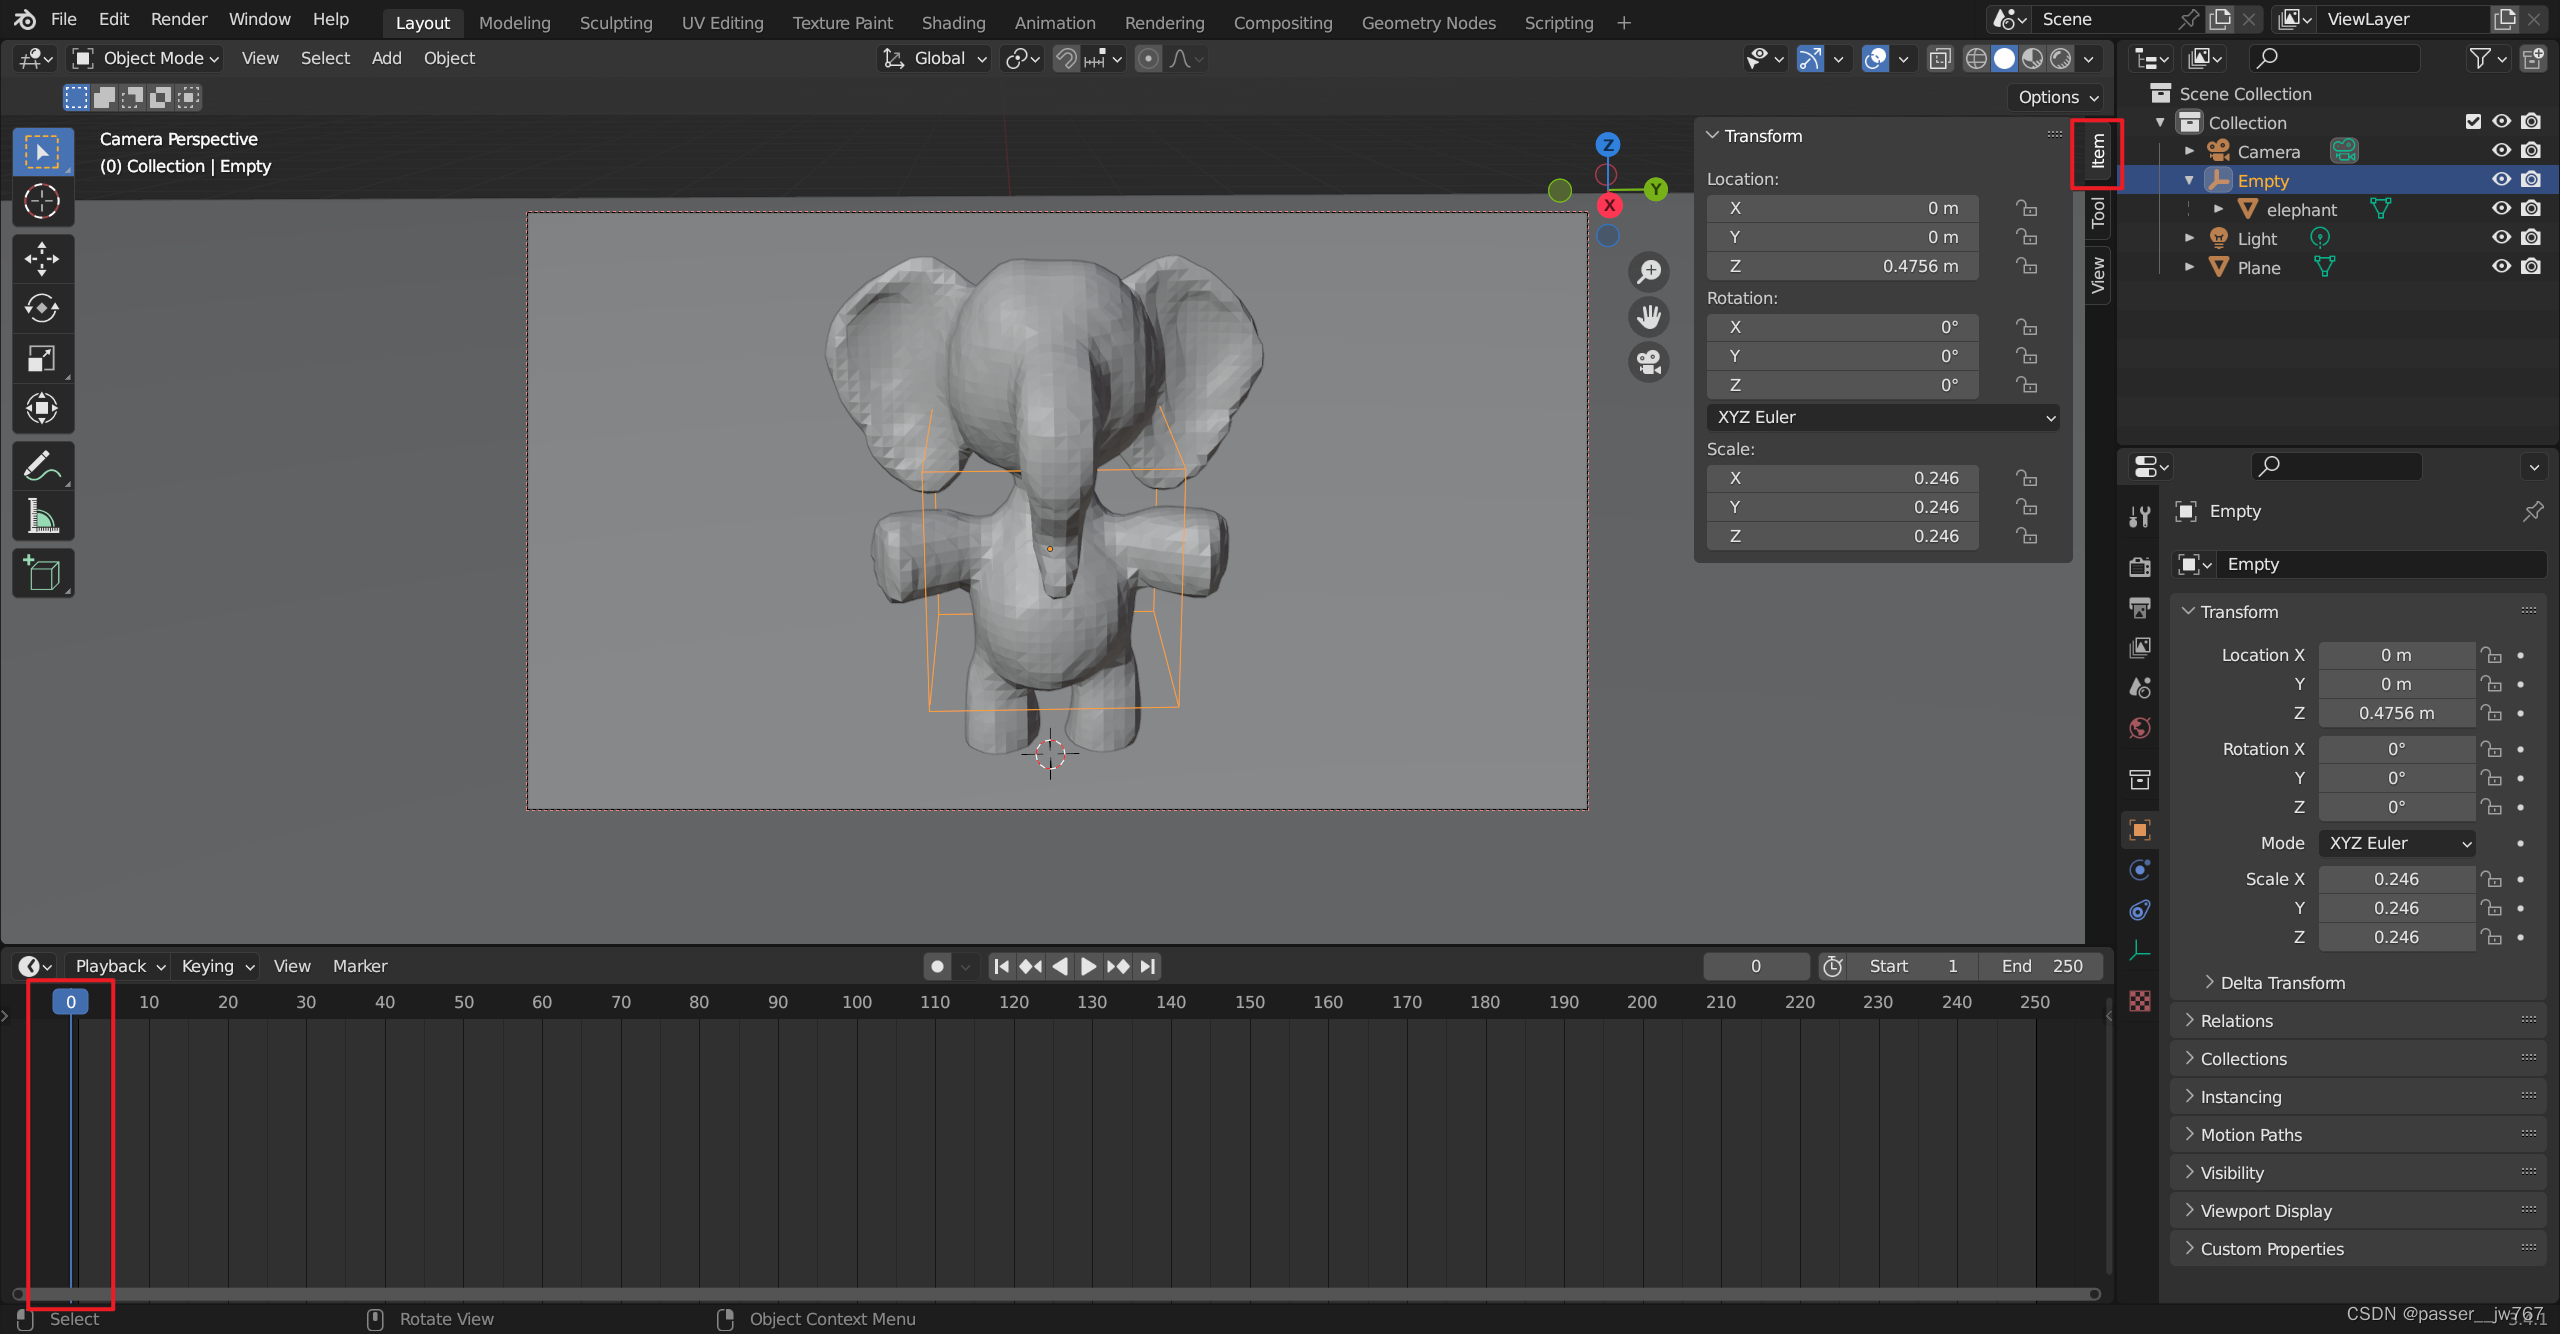Select the Add Cube tool
The image size is (2560, 1334).
[x=42, y=574]
